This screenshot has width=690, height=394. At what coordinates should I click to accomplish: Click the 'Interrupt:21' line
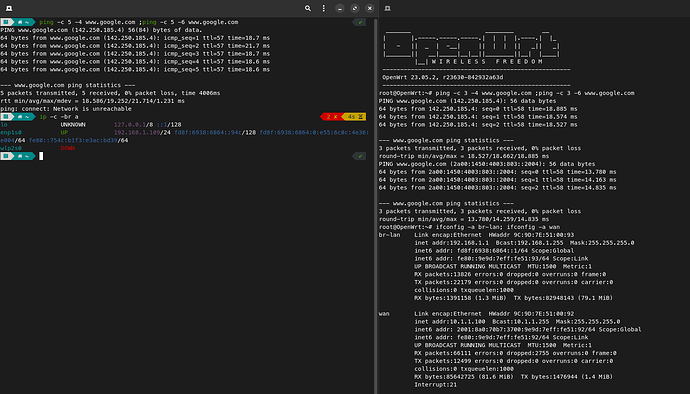point(436,385)
